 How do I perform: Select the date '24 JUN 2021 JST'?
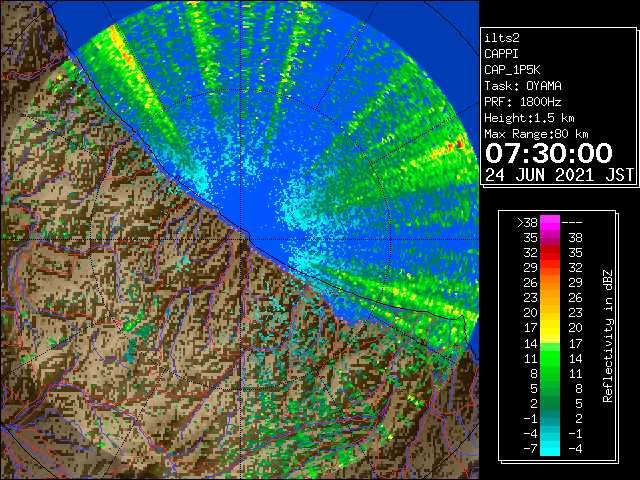point(559,175)
